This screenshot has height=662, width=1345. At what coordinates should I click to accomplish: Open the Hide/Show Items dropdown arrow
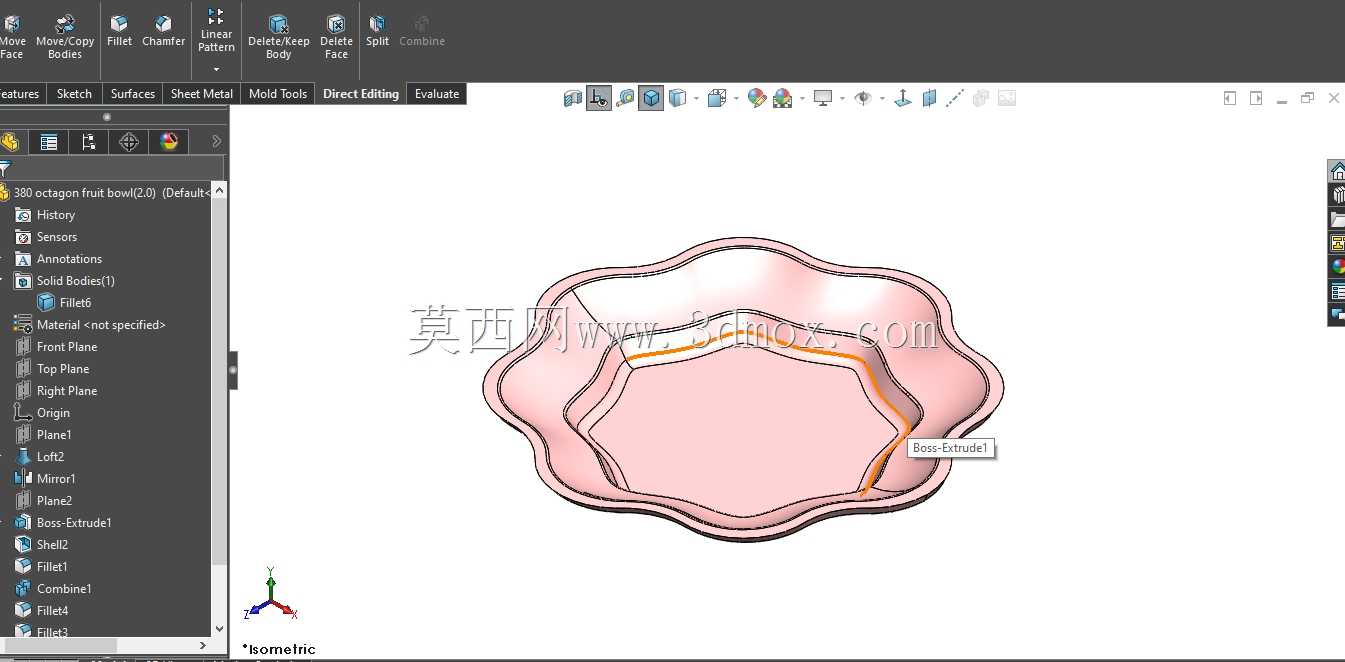[882, 98]
